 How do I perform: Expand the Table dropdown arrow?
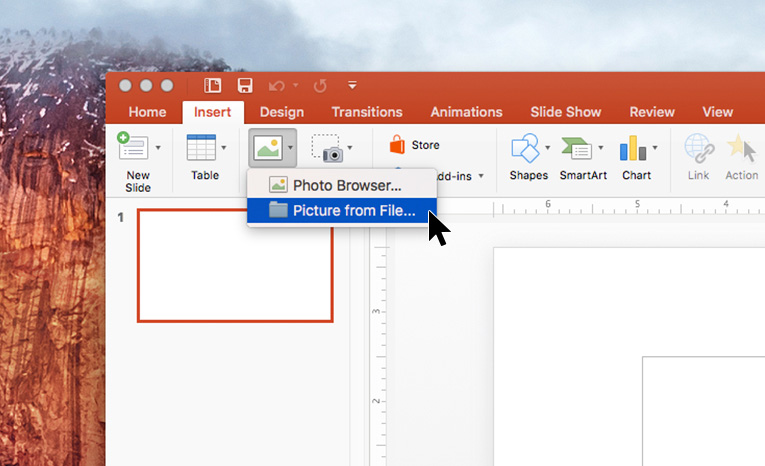click(223, 147)
